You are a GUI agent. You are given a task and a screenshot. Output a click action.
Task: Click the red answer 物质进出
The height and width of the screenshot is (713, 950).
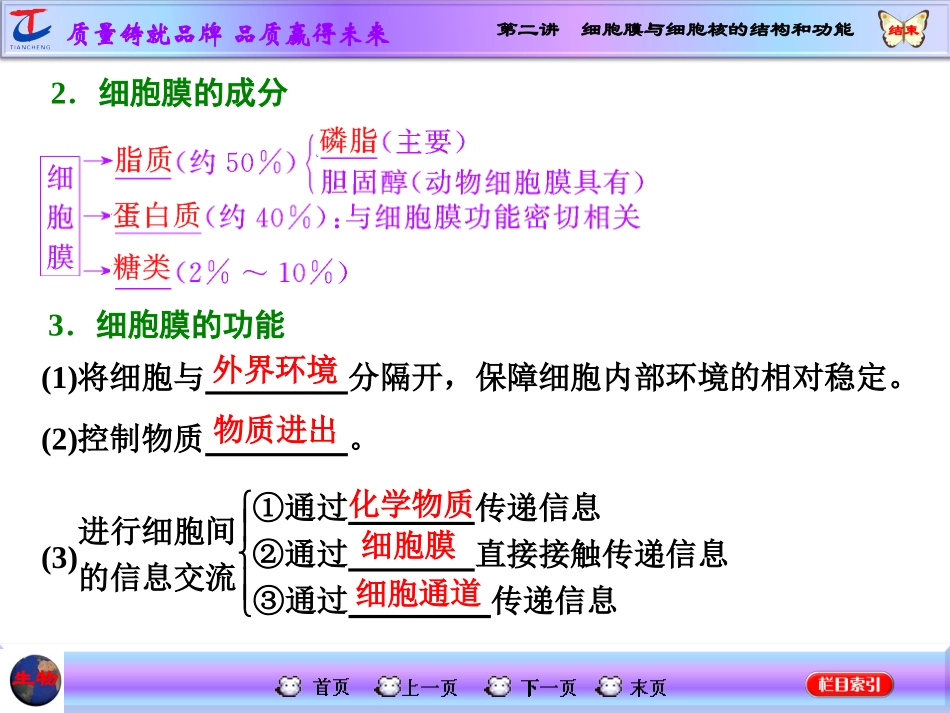point(274,429)
